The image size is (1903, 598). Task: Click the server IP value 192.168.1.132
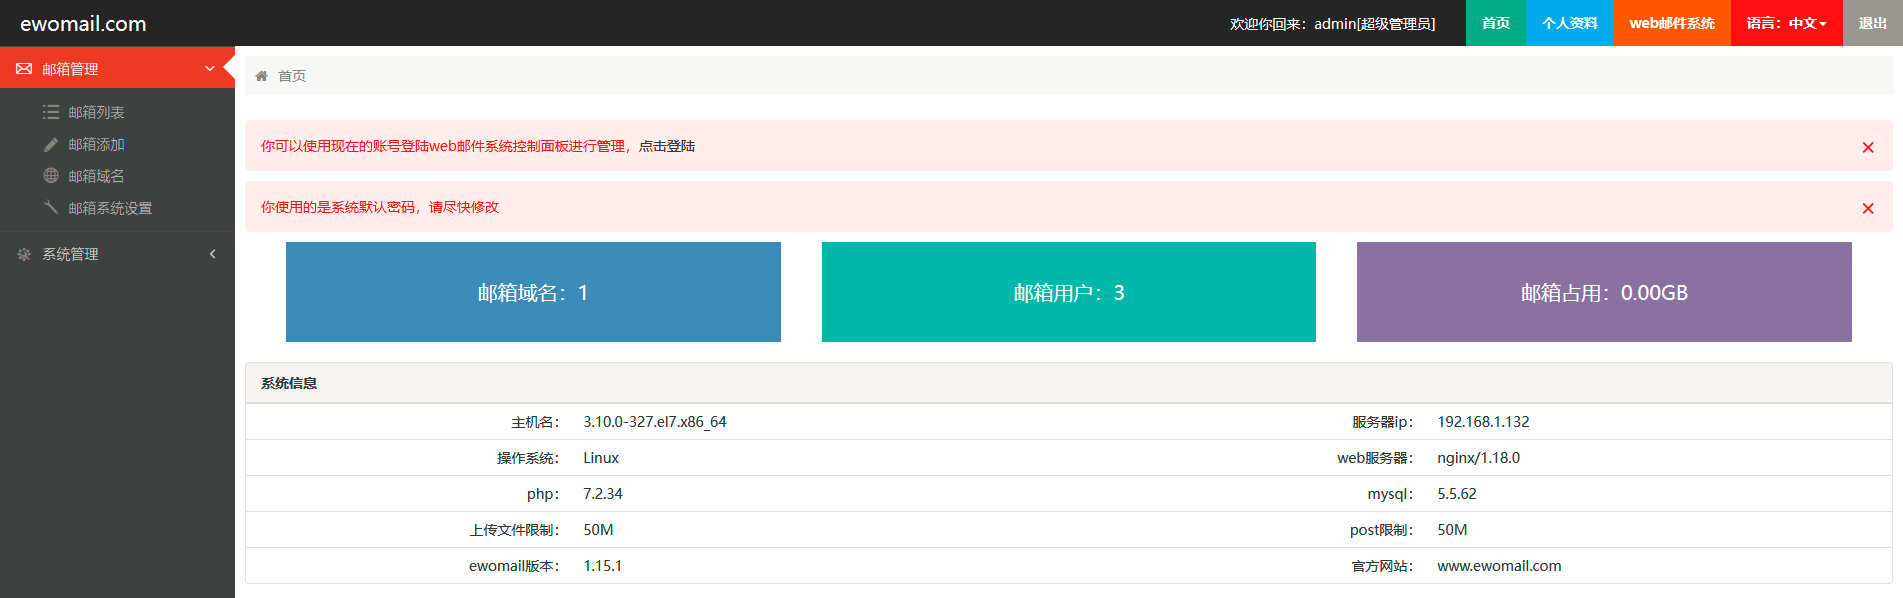tap(1483, 422)
